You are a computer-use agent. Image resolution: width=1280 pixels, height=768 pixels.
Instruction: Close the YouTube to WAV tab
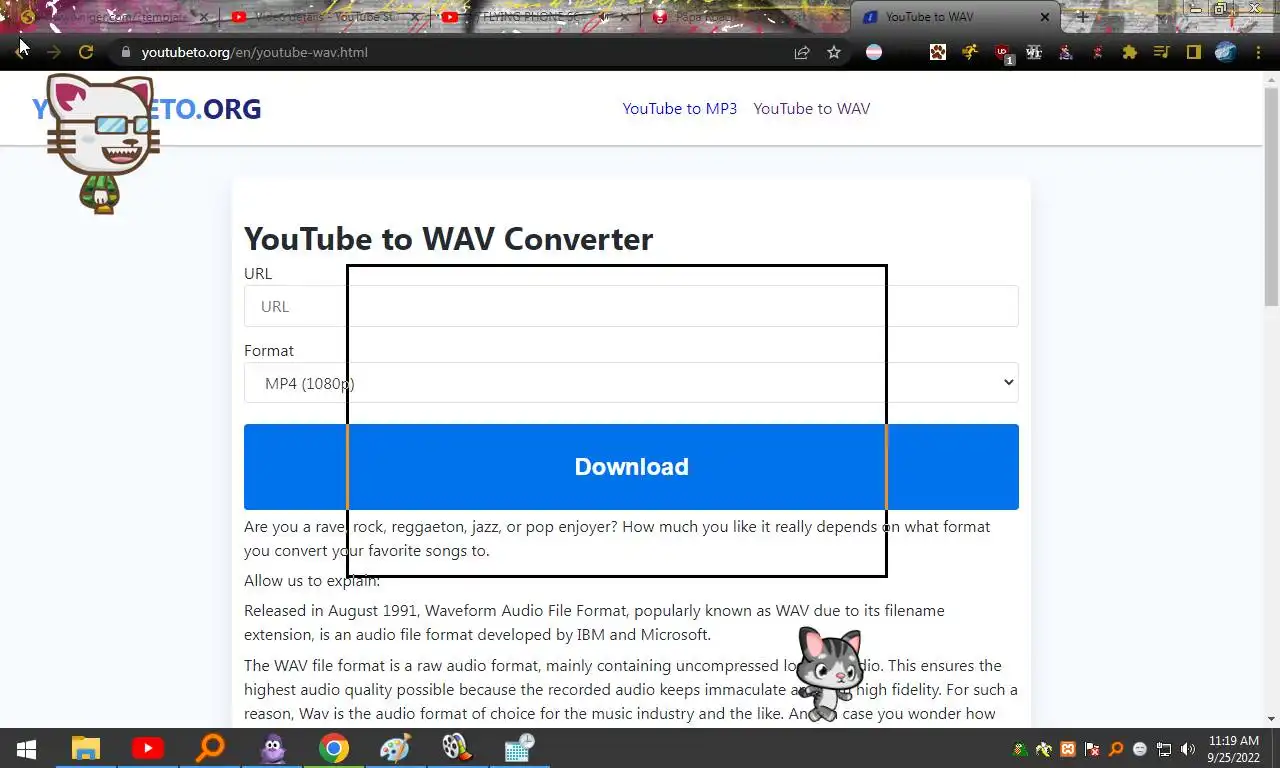point(1045,17)
